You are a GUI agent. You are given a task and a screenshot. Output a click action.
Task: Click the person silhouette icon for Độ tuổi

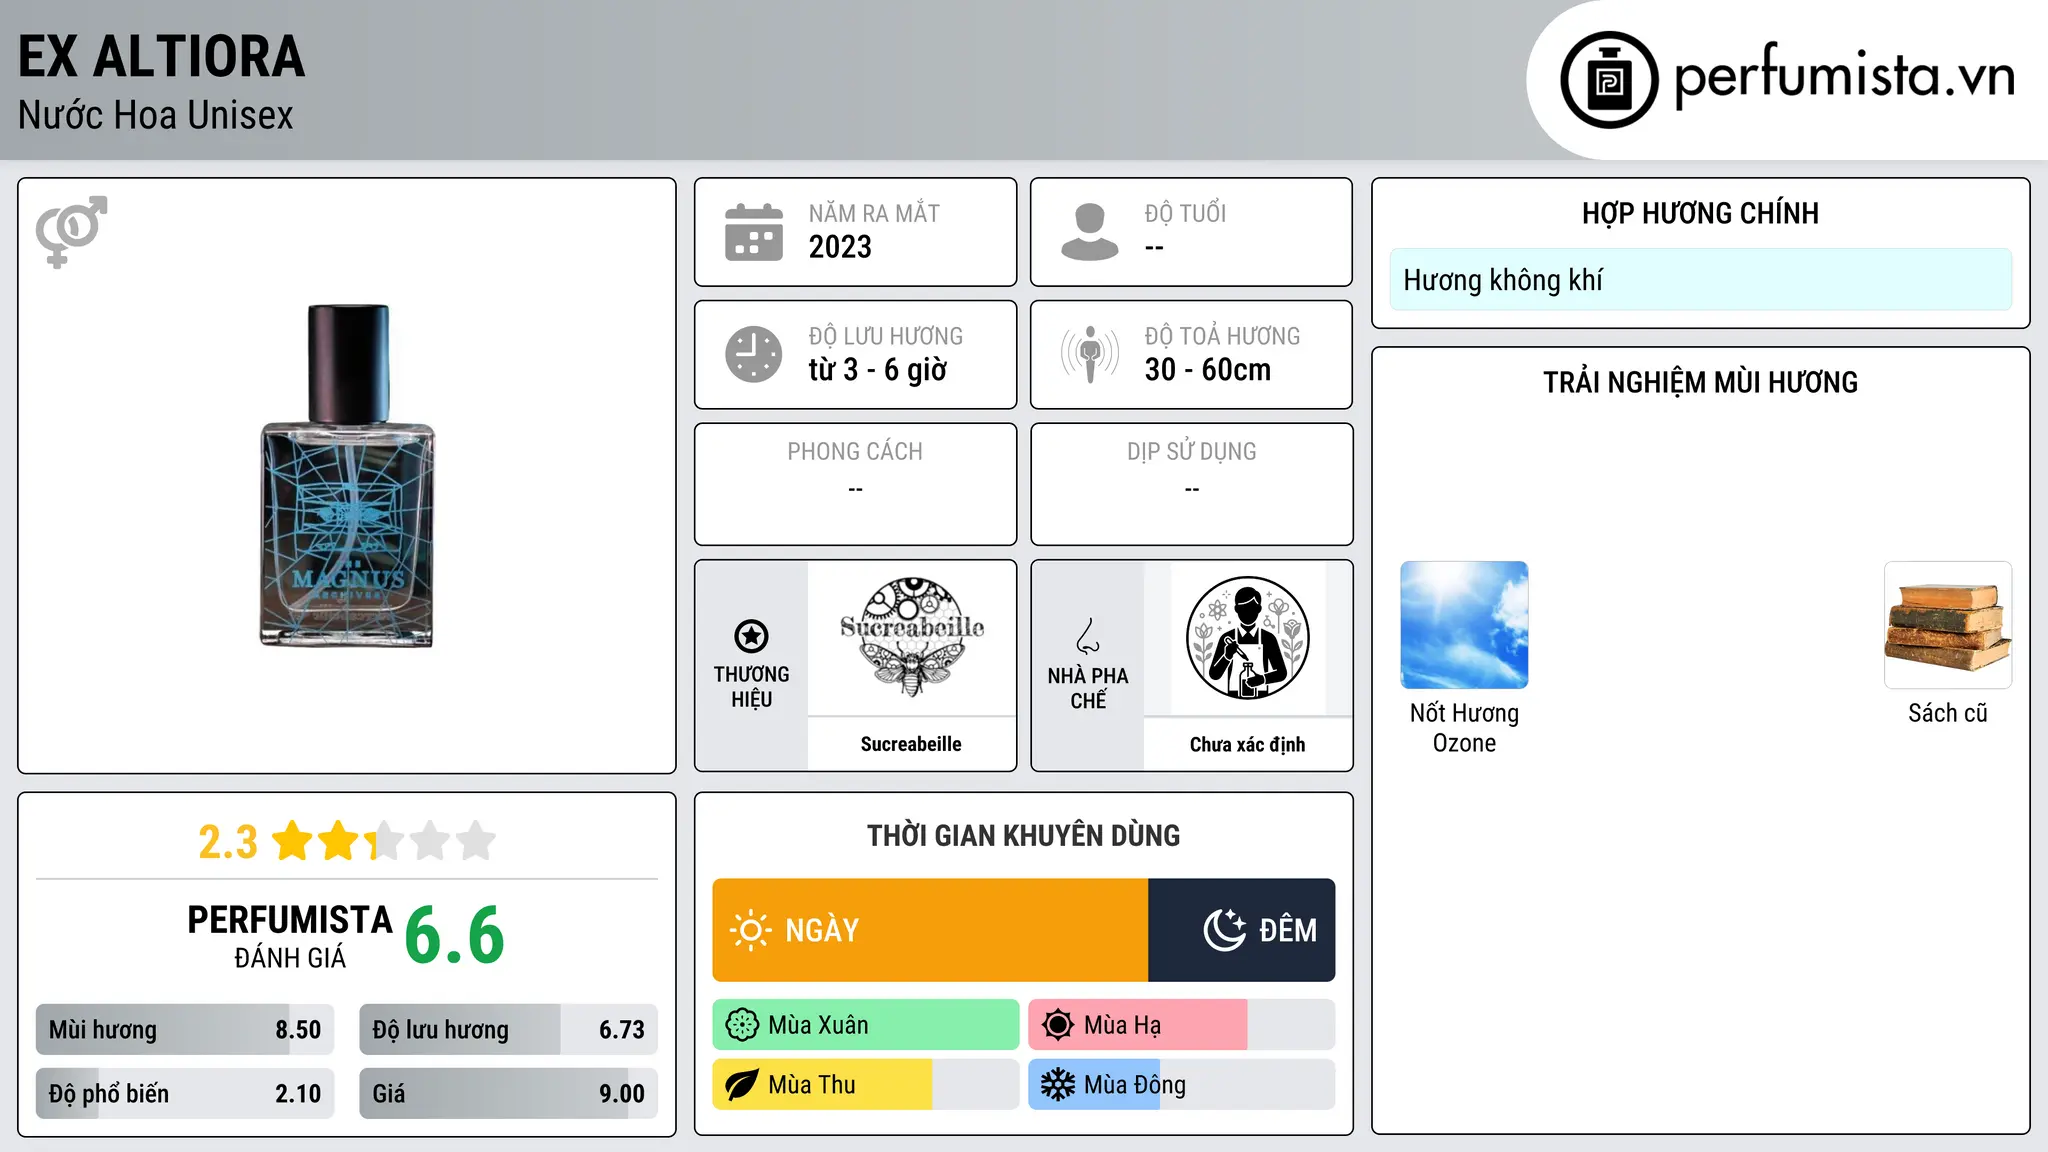1090,232
